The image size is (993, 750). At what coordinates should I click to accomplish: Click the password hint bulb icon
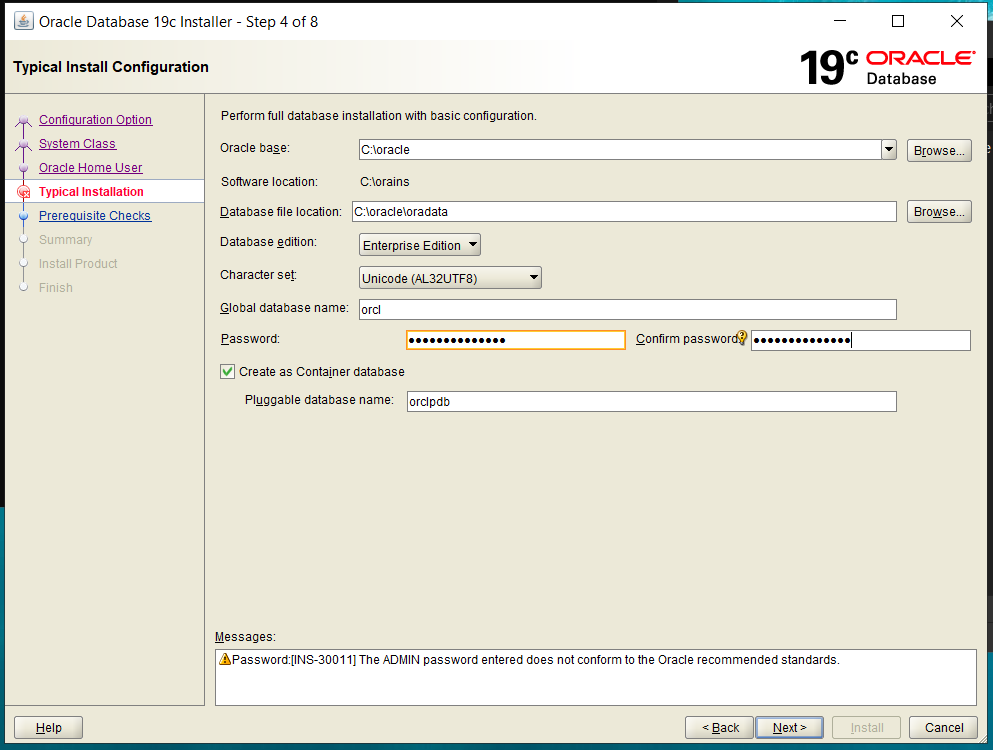tap(742, 338)
